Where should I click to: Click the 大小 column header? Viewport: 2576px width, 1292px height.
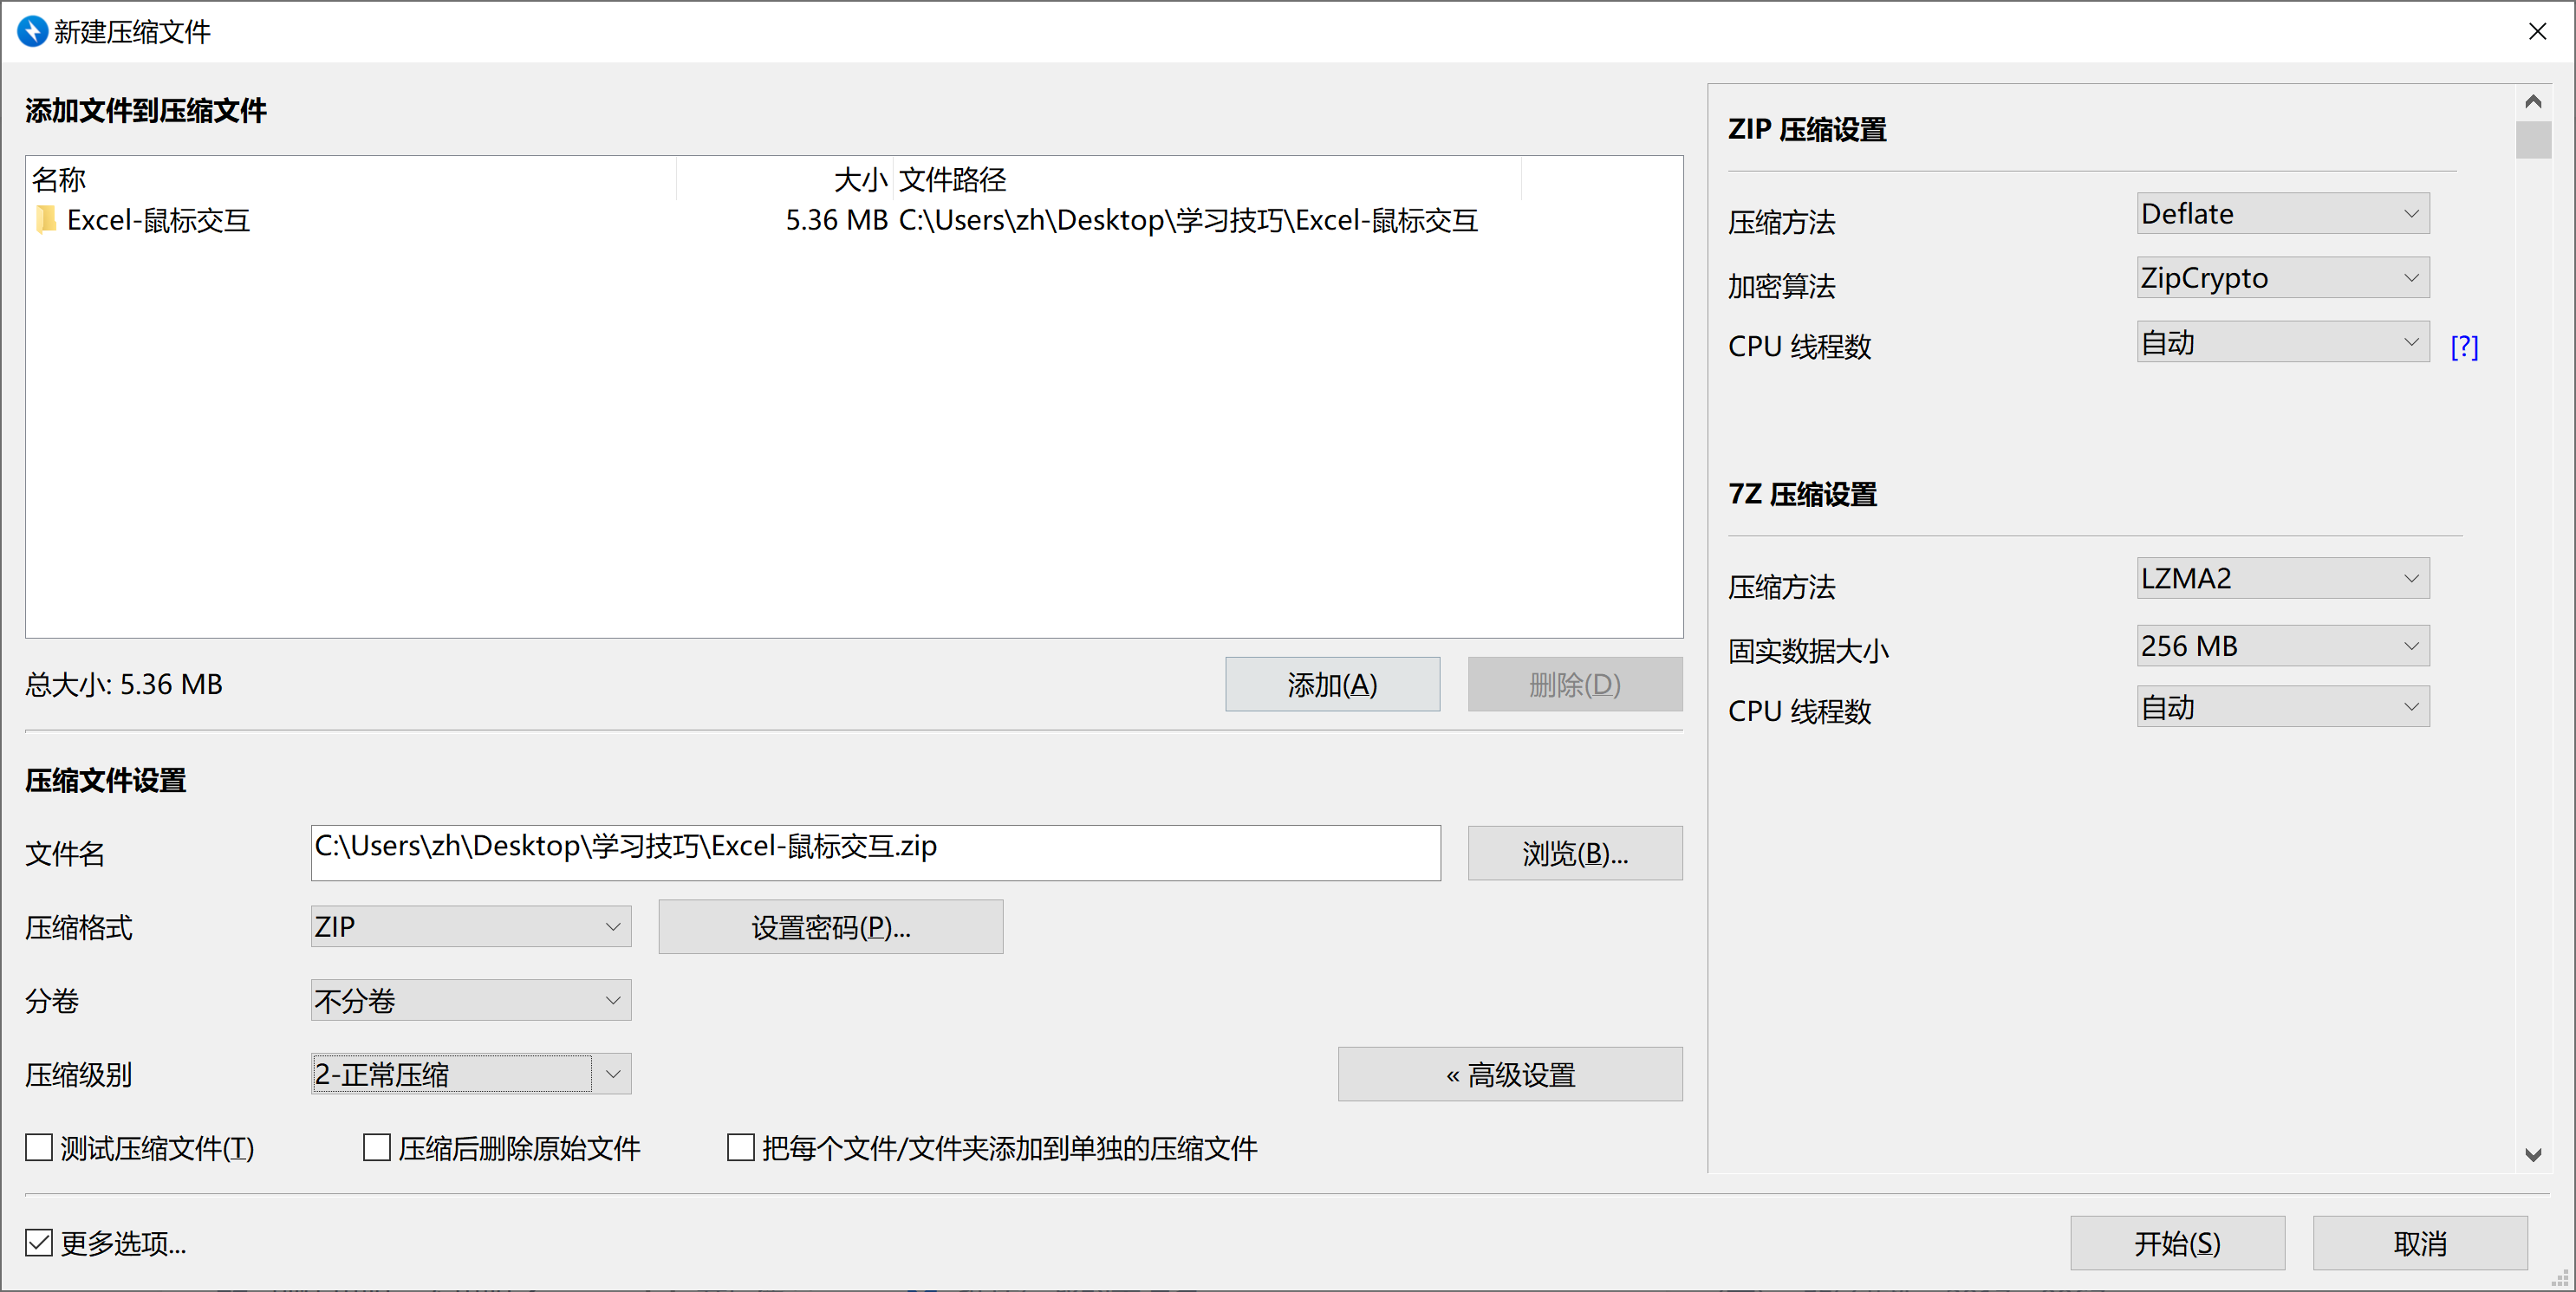(x=785, y=179)
